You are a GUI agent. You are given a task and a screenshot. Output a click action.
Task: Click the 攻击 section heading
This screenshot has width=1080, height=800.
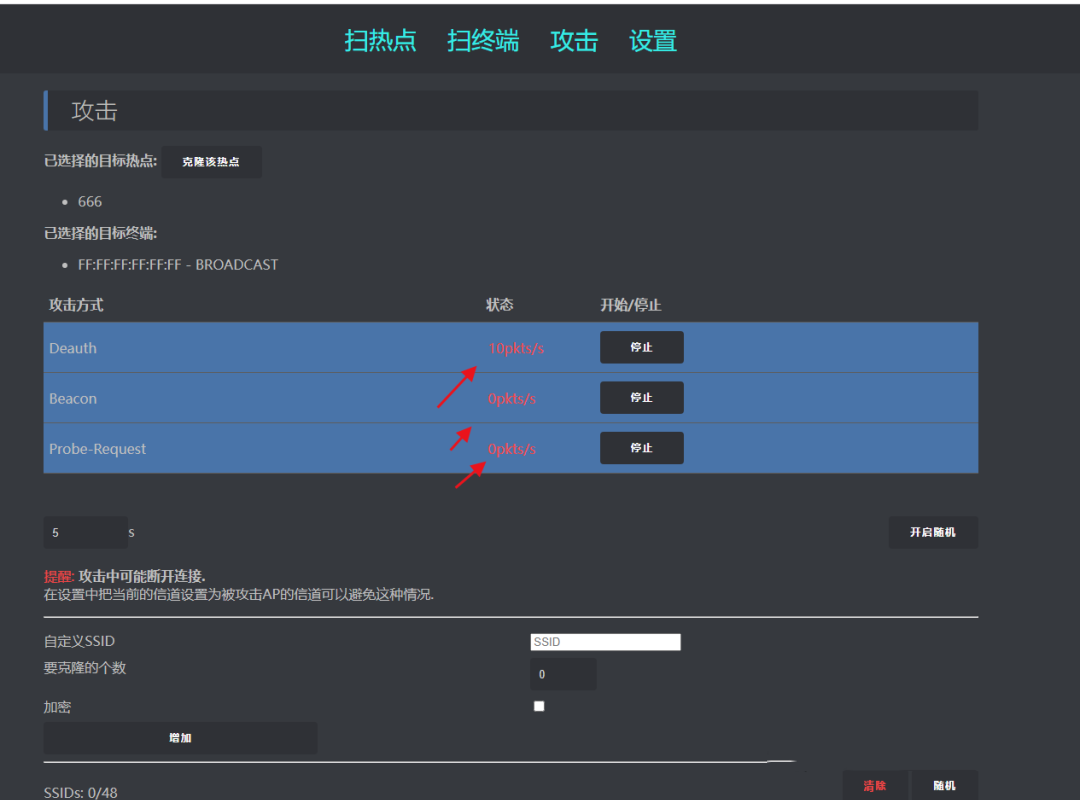95,110
